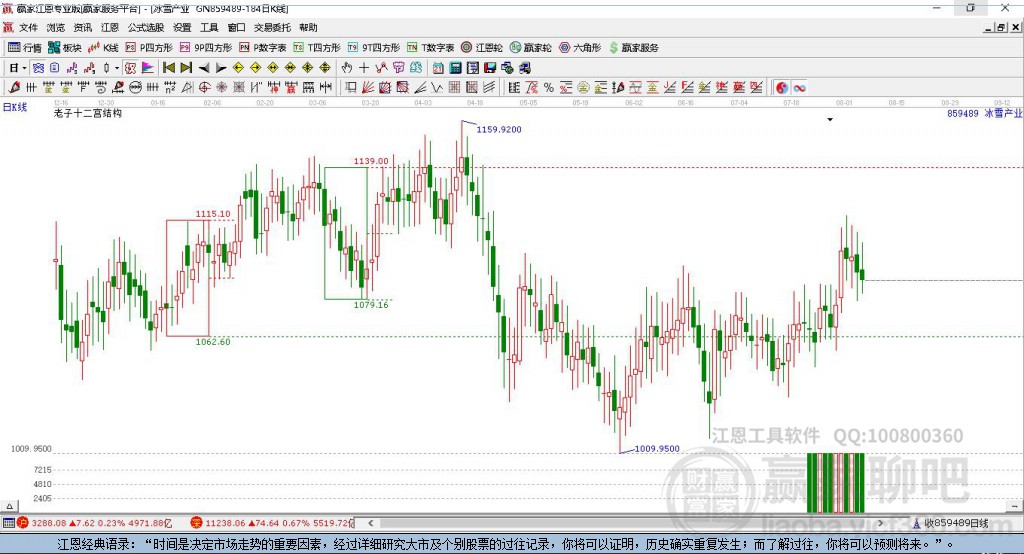The image size is (1024, 554).
Task: Open the 设置 menu
Action: (x=182, y=27)
